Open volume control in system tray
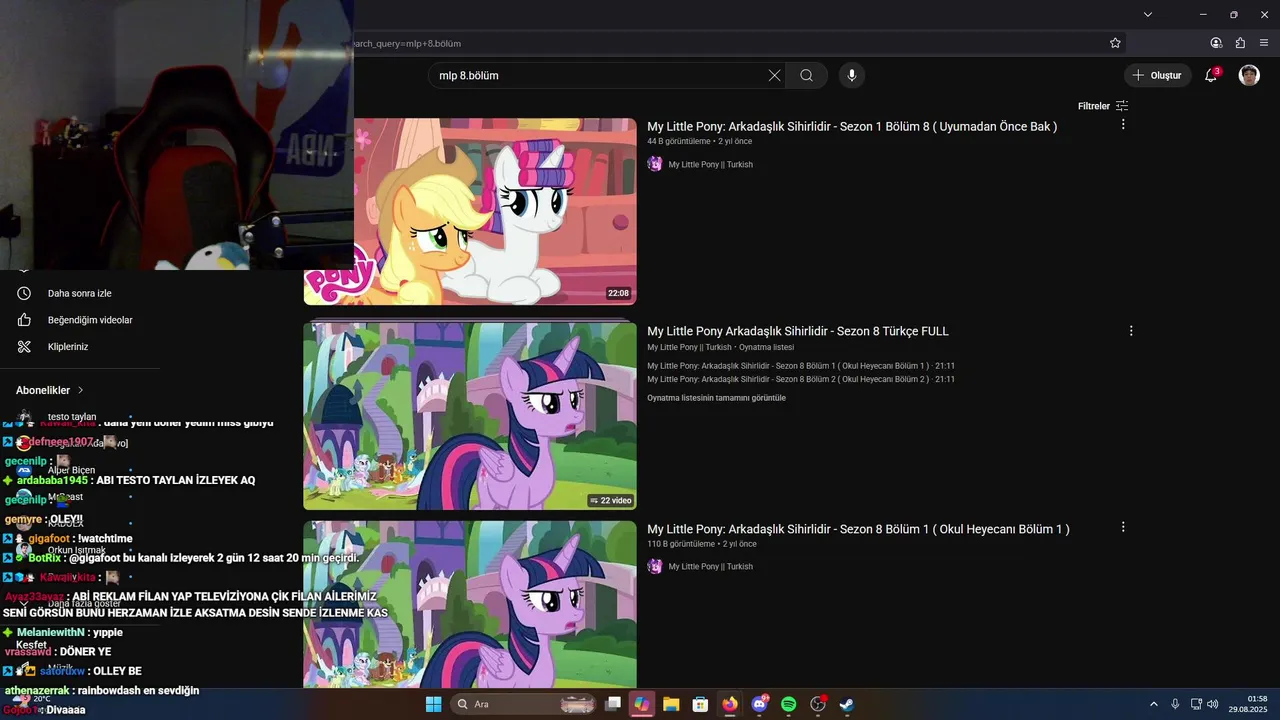1280x720 pixels. (1212, 704)
